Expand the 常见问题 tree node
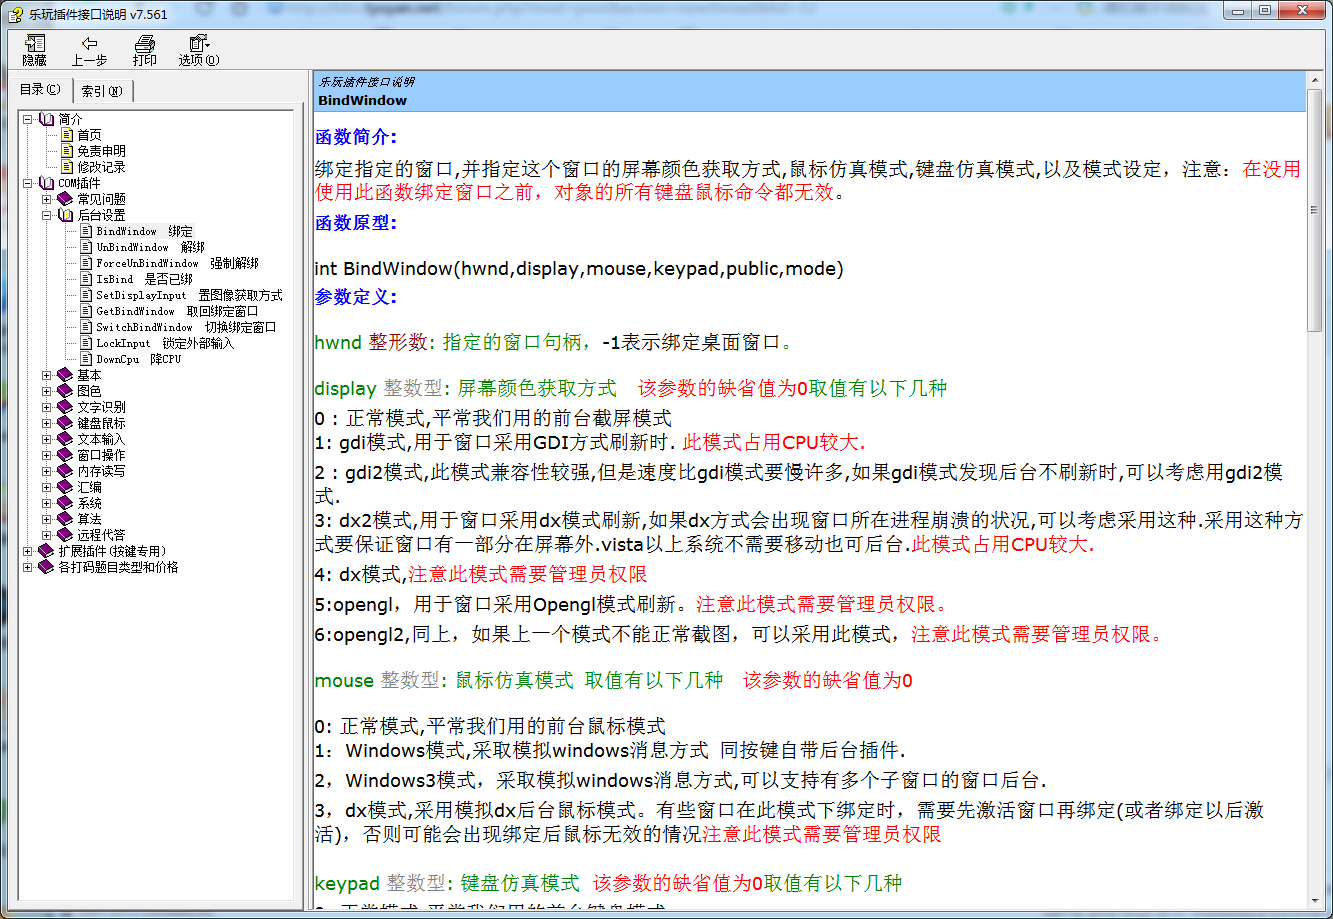 (47, 199)
